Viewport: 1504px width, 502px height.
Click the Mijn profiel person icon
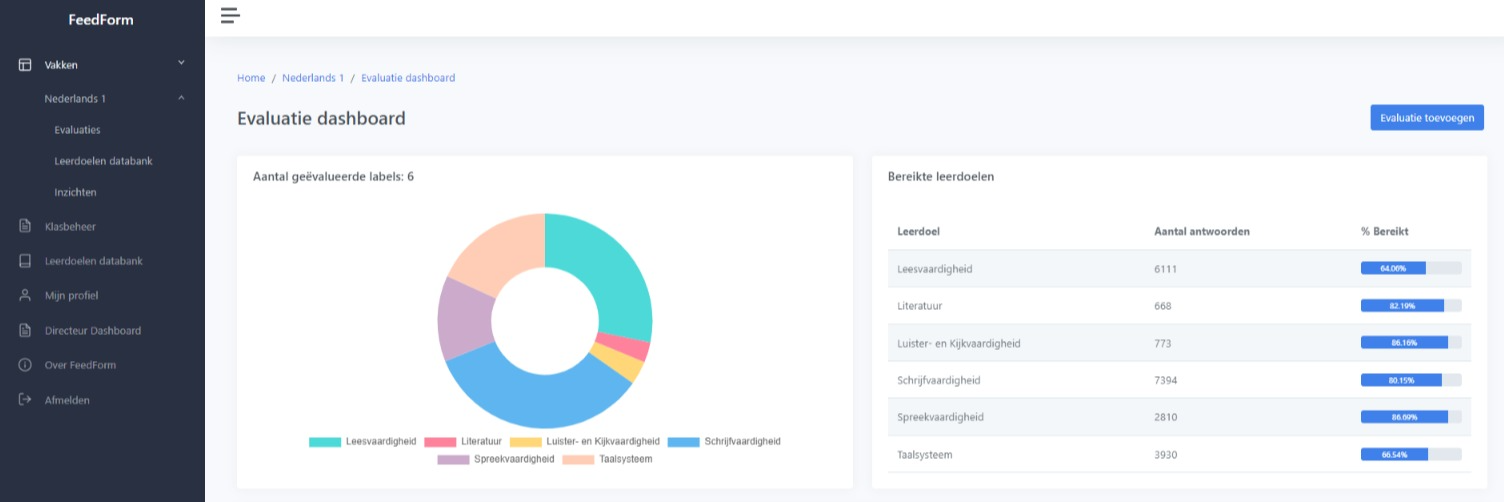tap(25, 296)
